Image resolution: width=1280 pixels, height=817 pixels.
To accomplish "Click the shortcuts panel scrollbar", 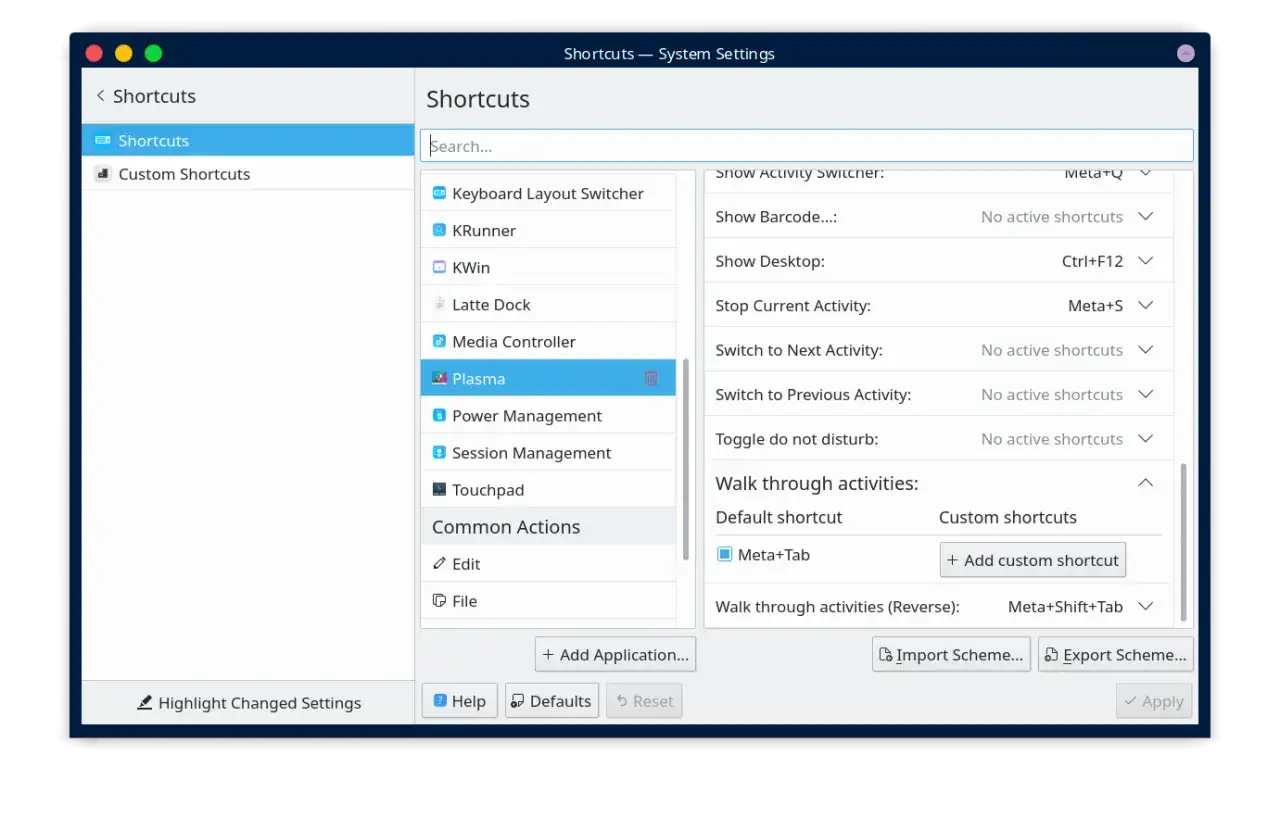I will (1184, 541).
